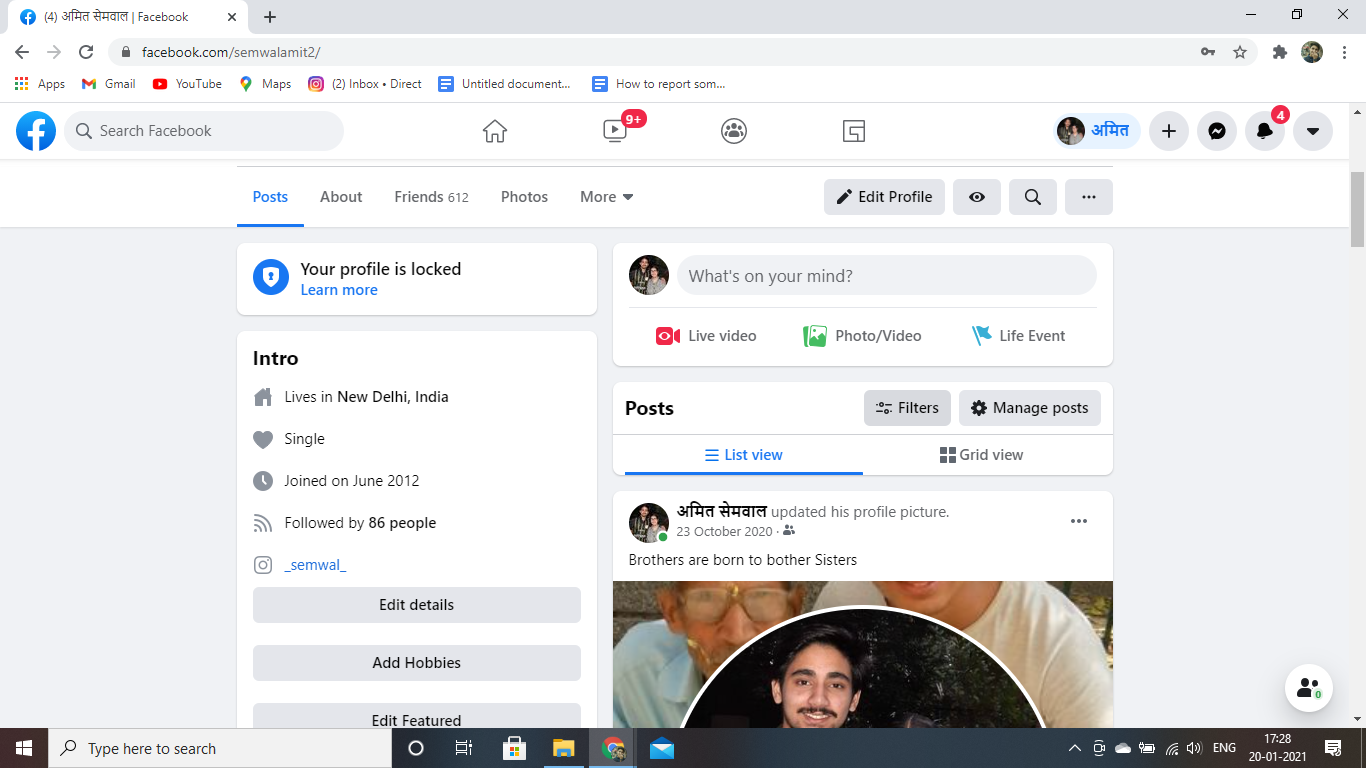Open Task View on the taskbar

[x=464, y=748]
